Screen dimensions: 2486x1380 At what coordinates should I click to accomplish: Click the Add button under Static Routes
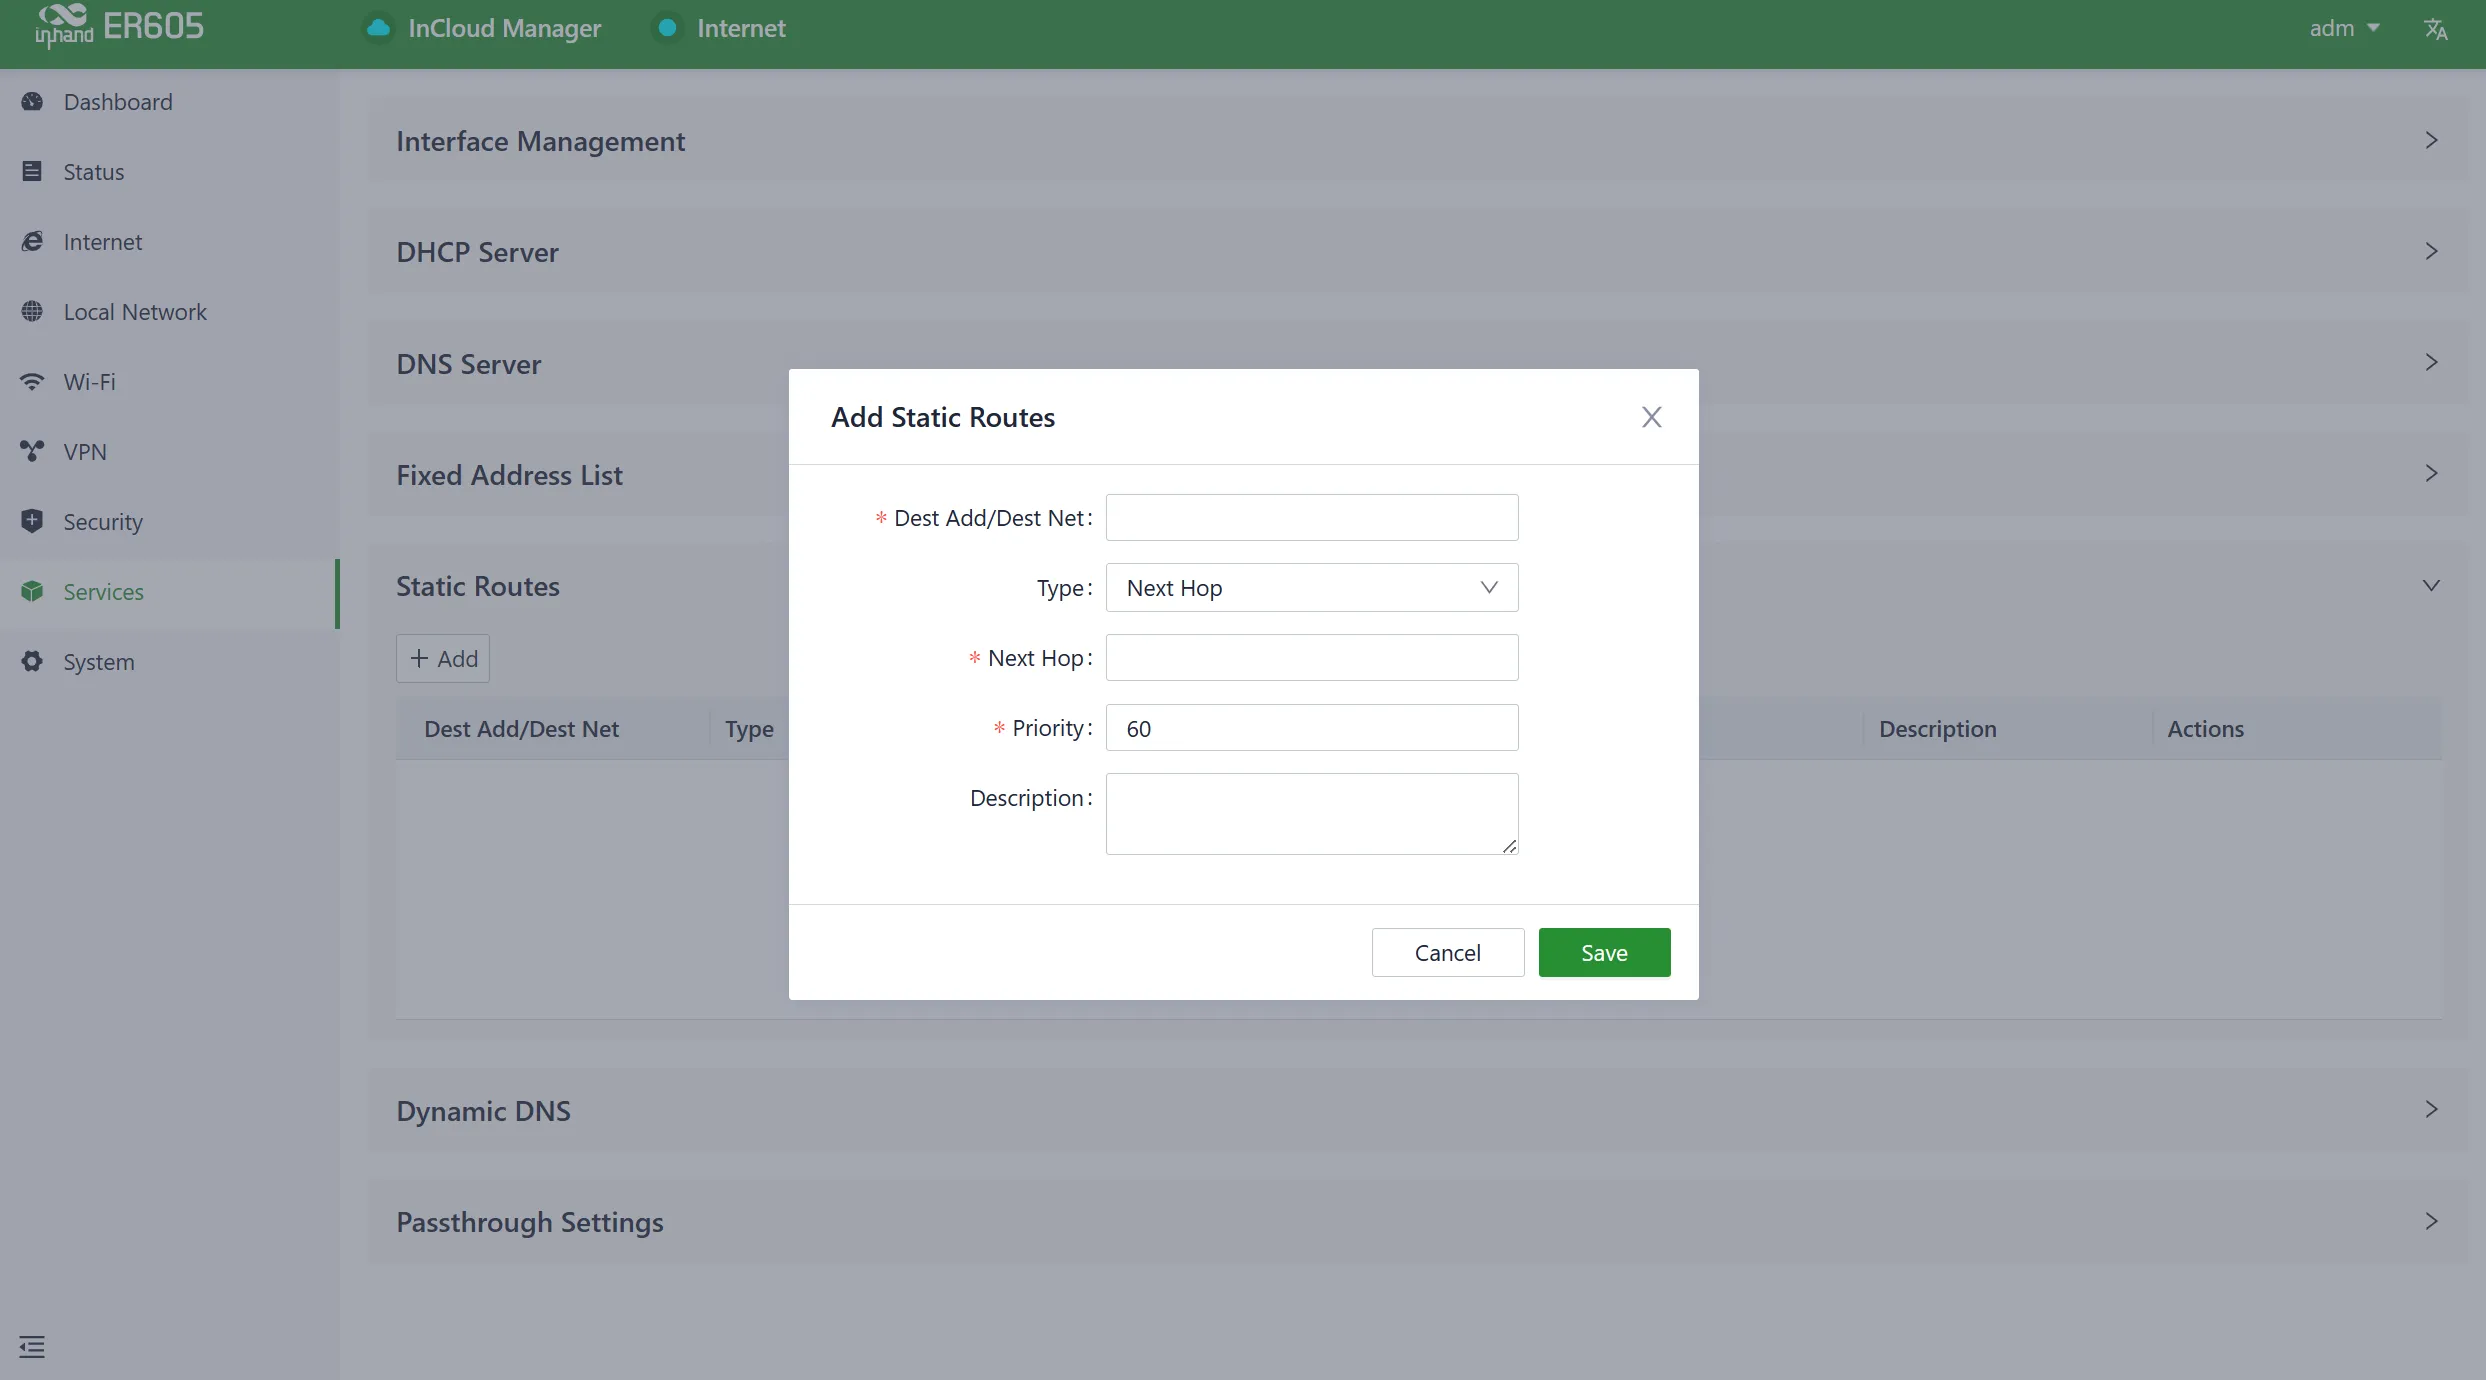pos(443,659)
